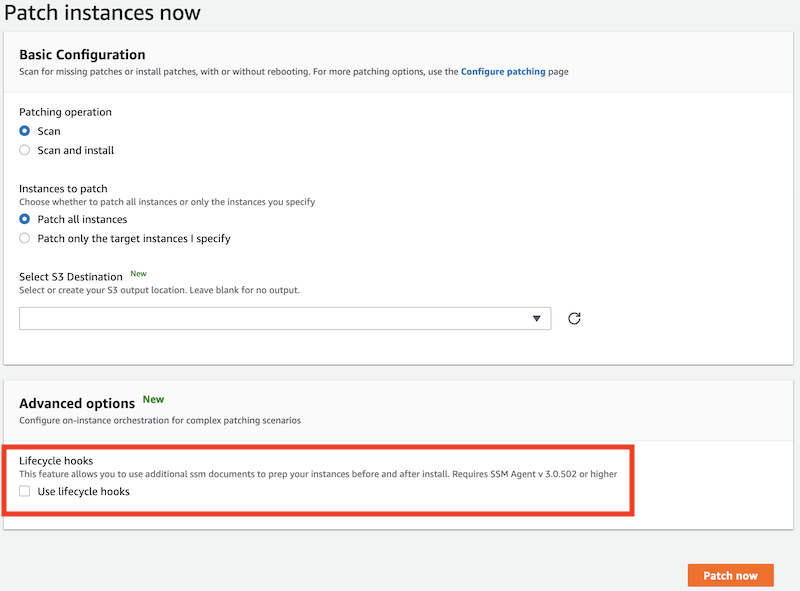The height and width of the screenshot is (591, 800).
Task: Click the Instances to patch label
Action: tap(65, 188)
